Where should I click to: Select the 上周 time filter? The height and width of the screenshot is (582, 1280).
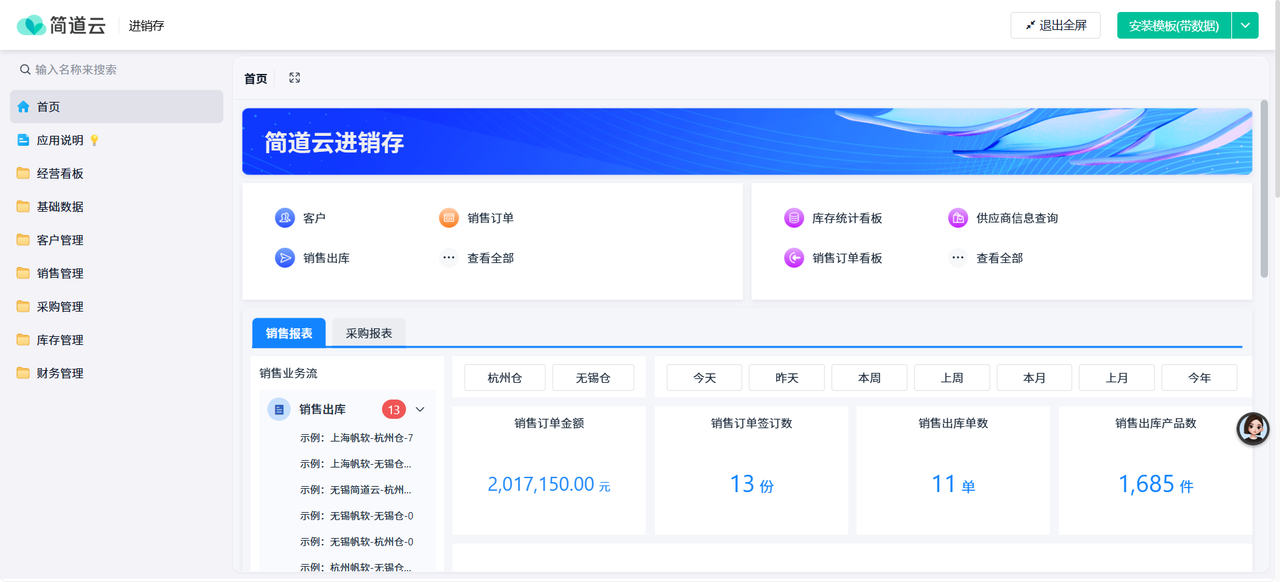point(952,377)
